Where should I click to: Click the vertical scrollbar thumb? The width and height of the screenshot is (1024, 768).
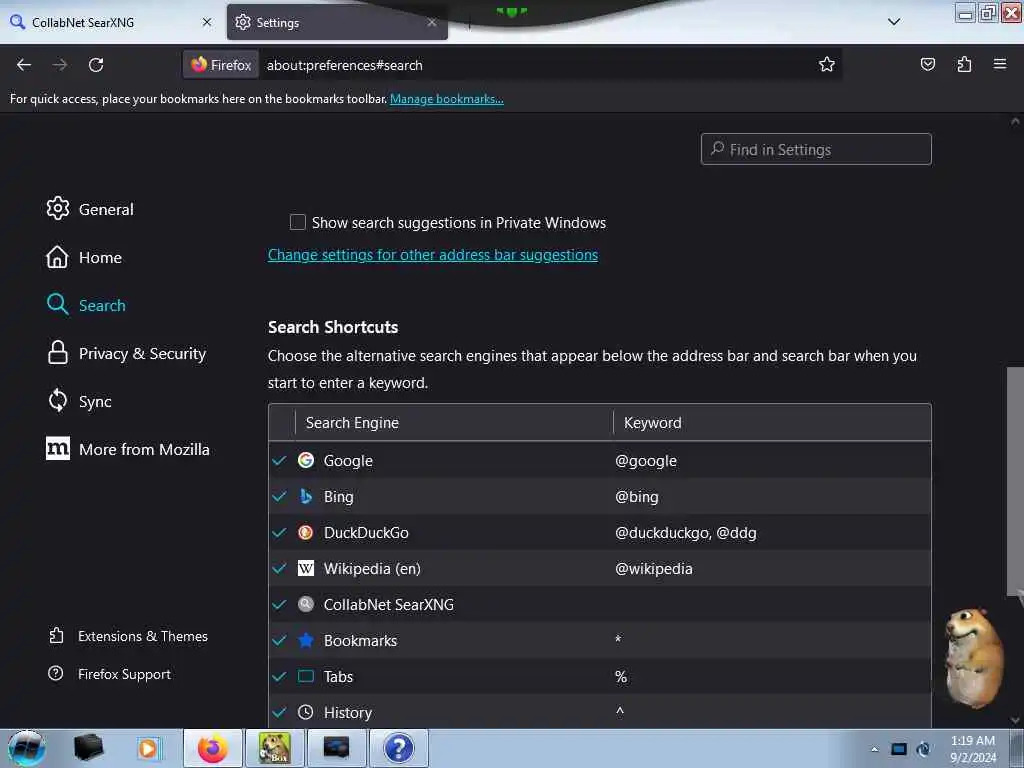point(1015,480)
